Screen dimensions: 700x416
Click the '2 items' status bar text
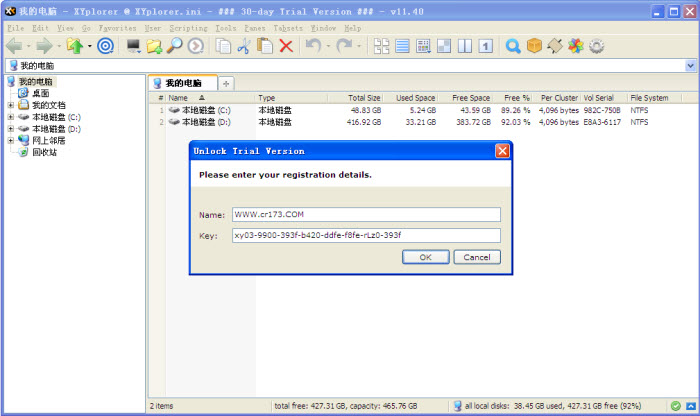(x=162, y=406)
